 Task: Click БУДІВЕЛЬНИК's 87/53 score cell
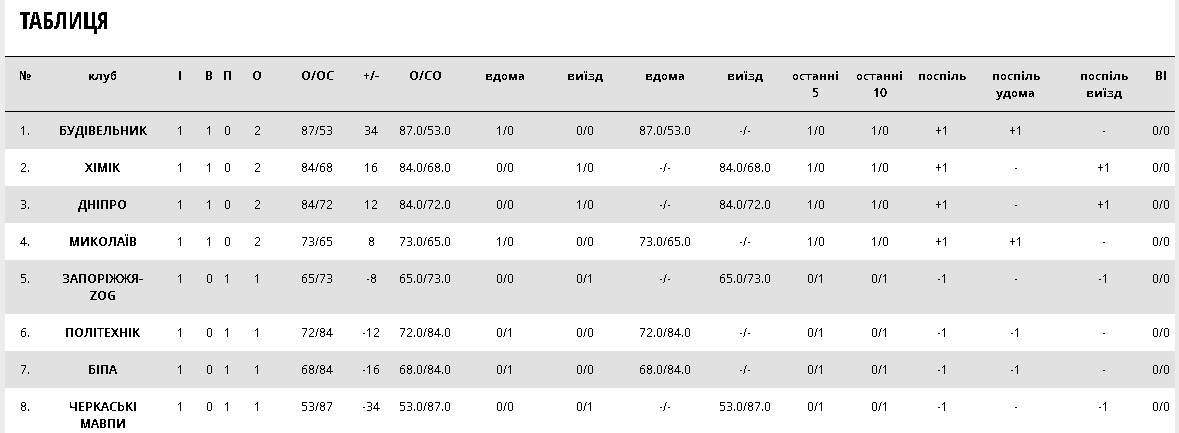coord(317,130)
